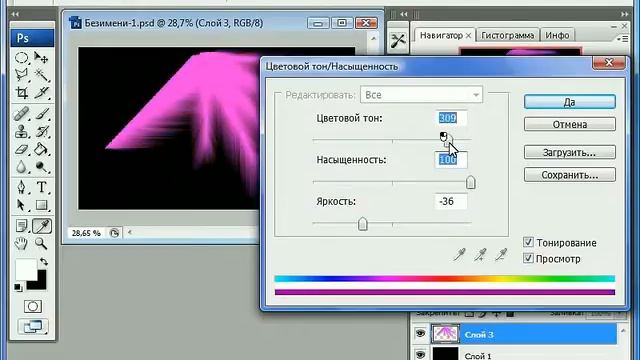
Task: Select the Clone Stamp tool
Action: click(x=22, y=131)
